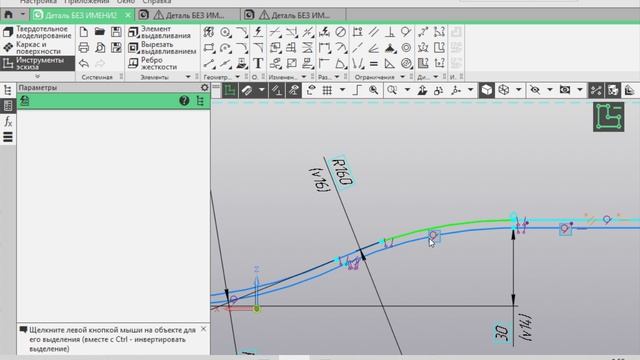The image size is (640, 360).
Task: Enable wireframe display mode cube
Action: 504,90
